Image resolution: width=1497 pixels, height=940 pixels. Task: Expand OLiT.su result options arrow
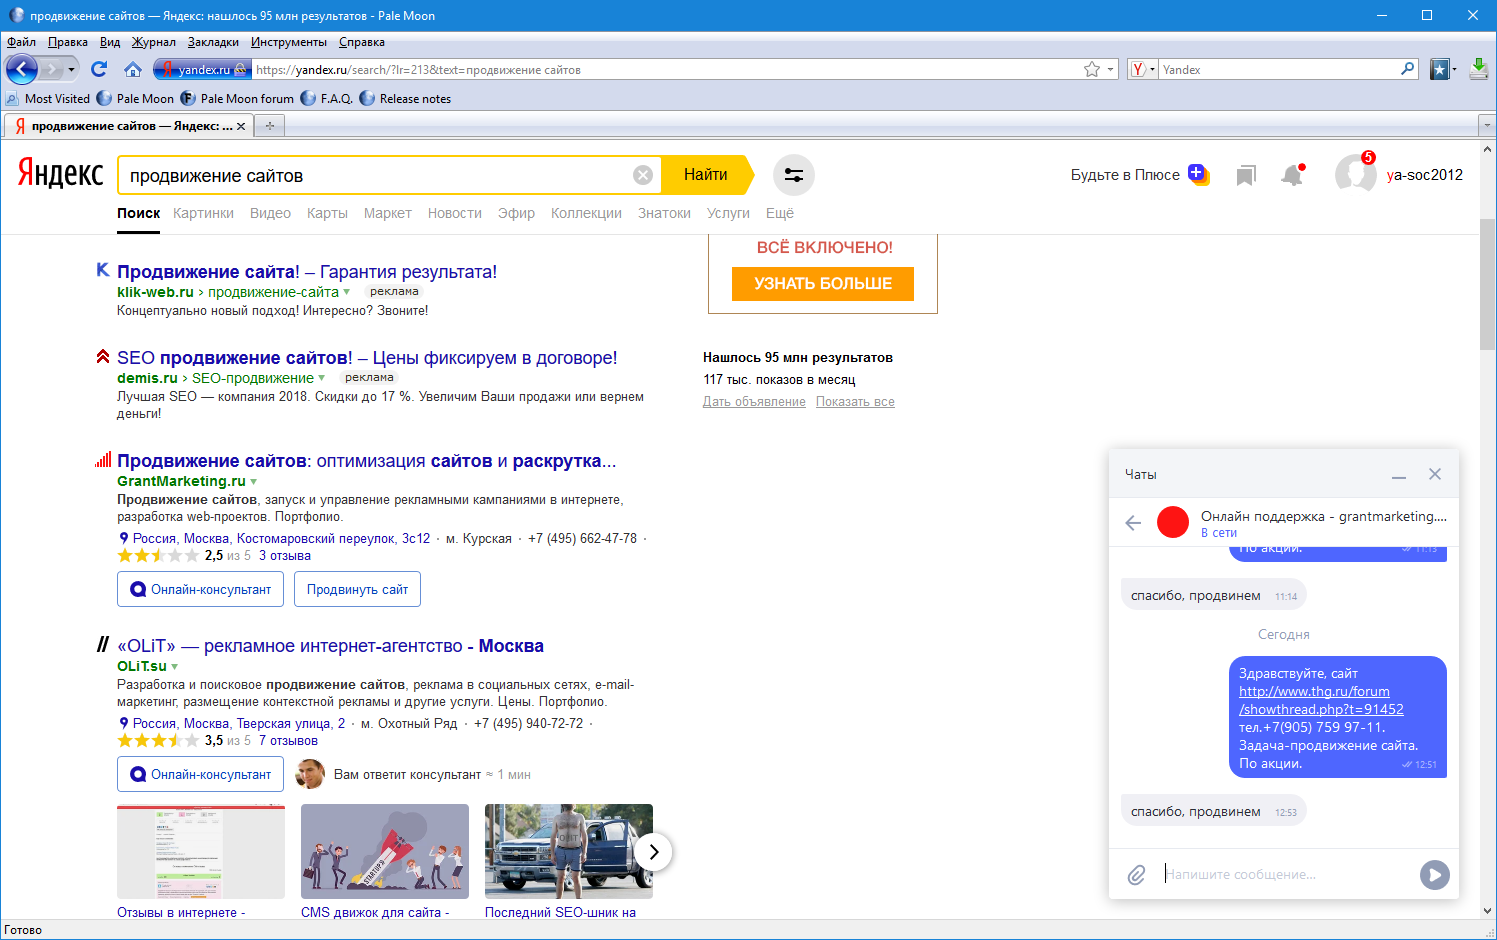175,666
